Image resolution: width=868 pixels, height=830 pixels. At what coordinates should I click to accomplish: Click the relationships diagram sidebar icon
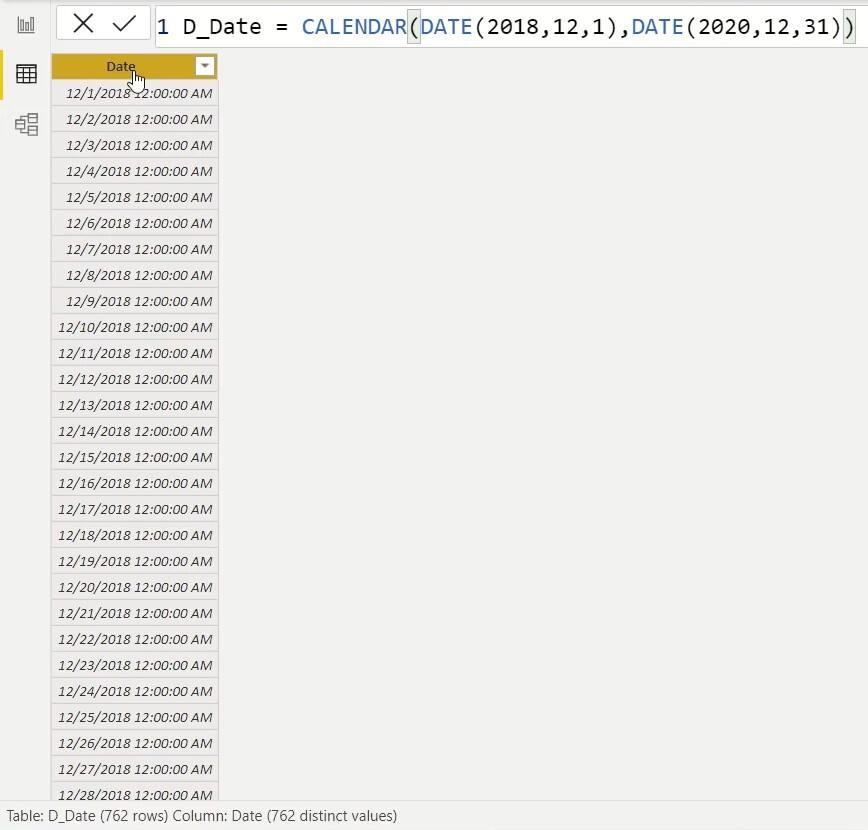[x=26, y=124]
